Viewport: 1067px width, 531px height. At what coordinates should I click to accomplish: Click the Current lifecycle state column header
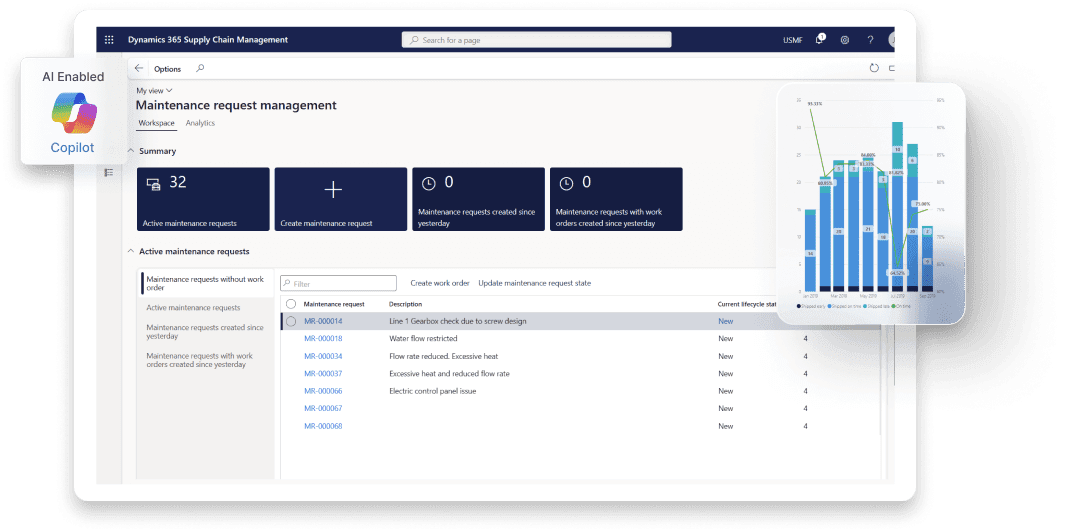747,304
